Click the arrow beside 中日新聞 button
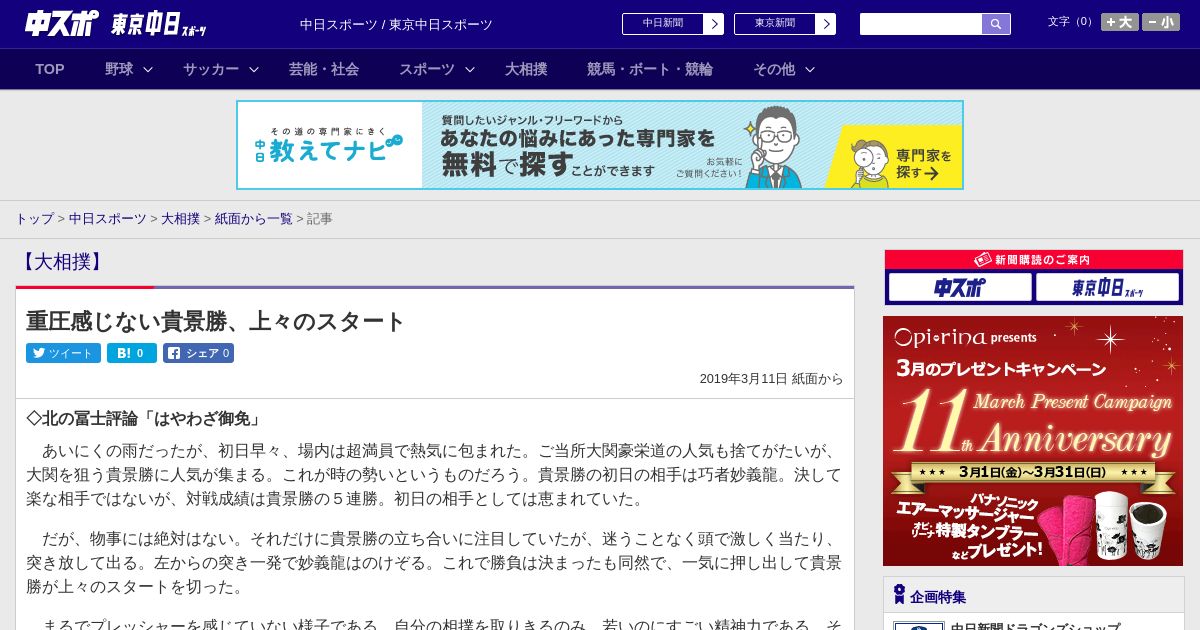This screenshot has width=1200, height=630. click(x=713, y=24)
